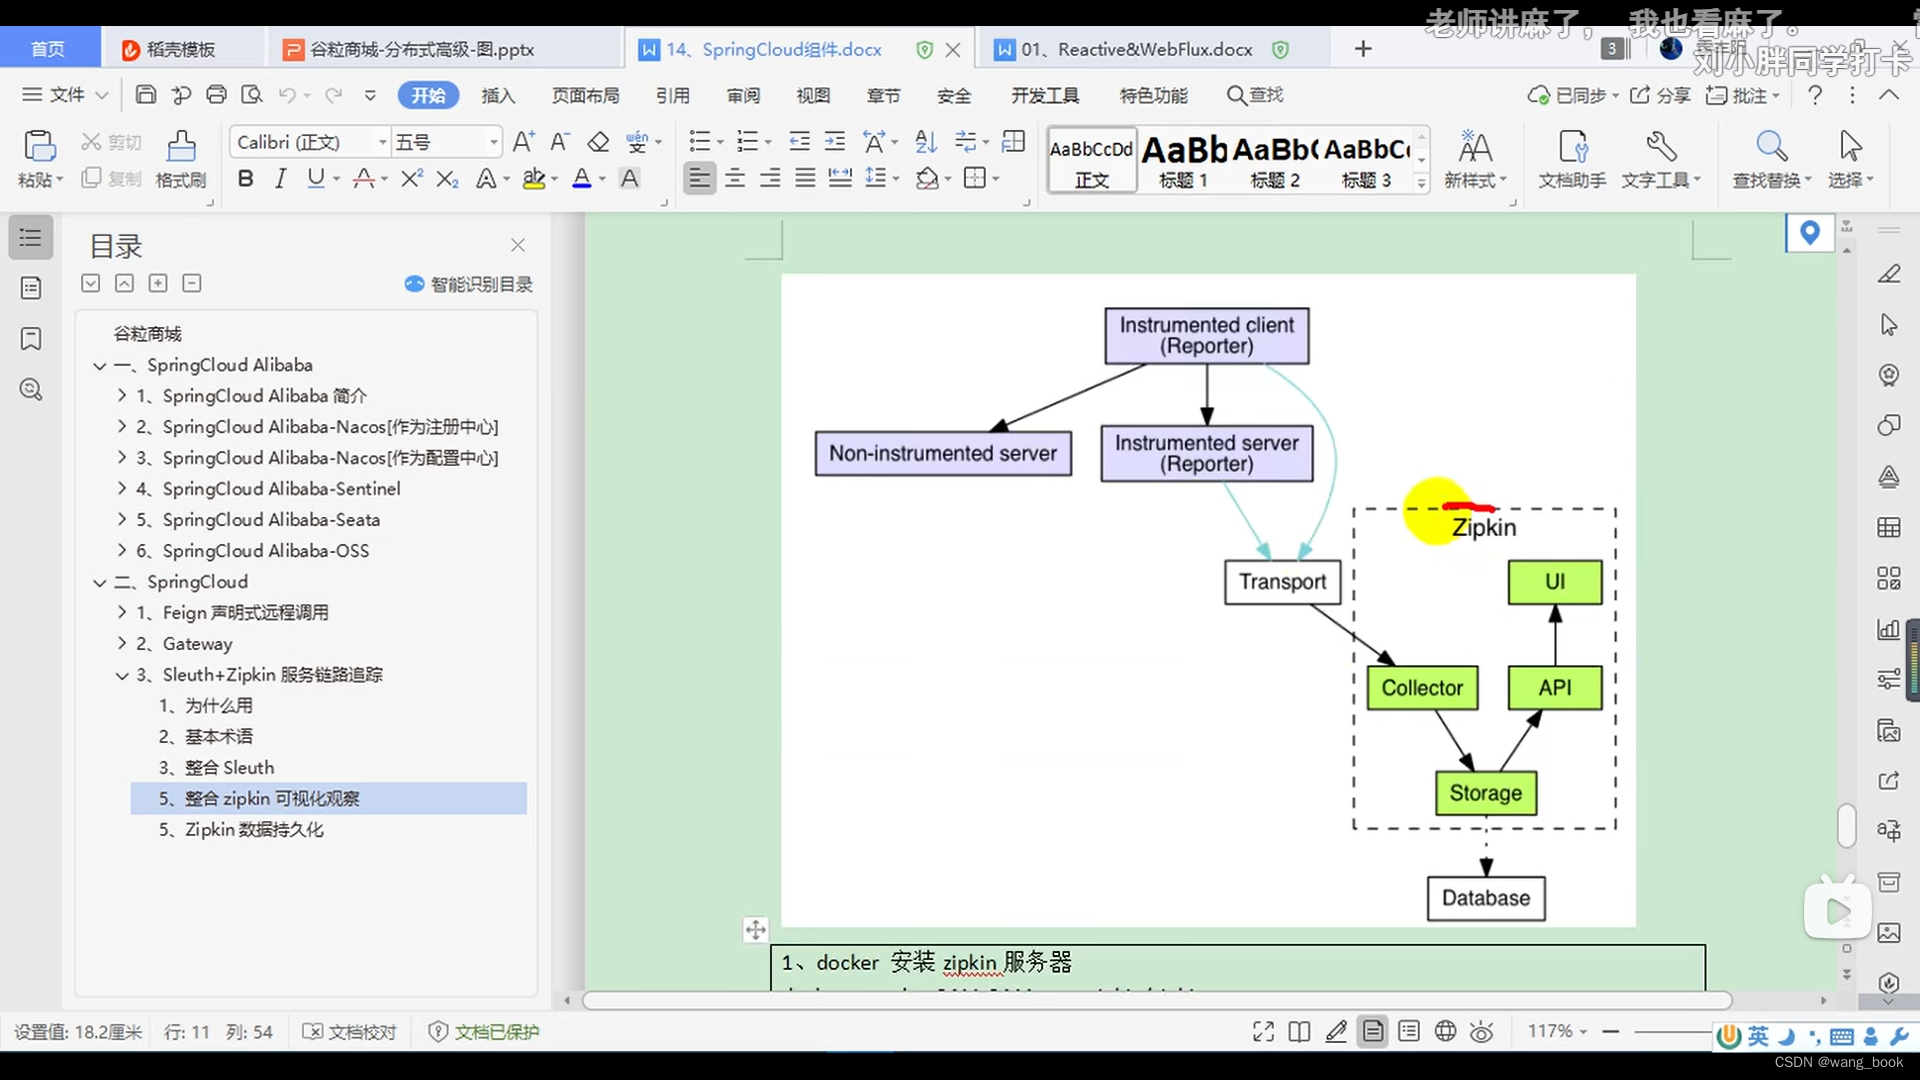Viewport: 1920px width, 1080px height.
Task: Open the 引用 ribbon tab
Action: point(673,95)
